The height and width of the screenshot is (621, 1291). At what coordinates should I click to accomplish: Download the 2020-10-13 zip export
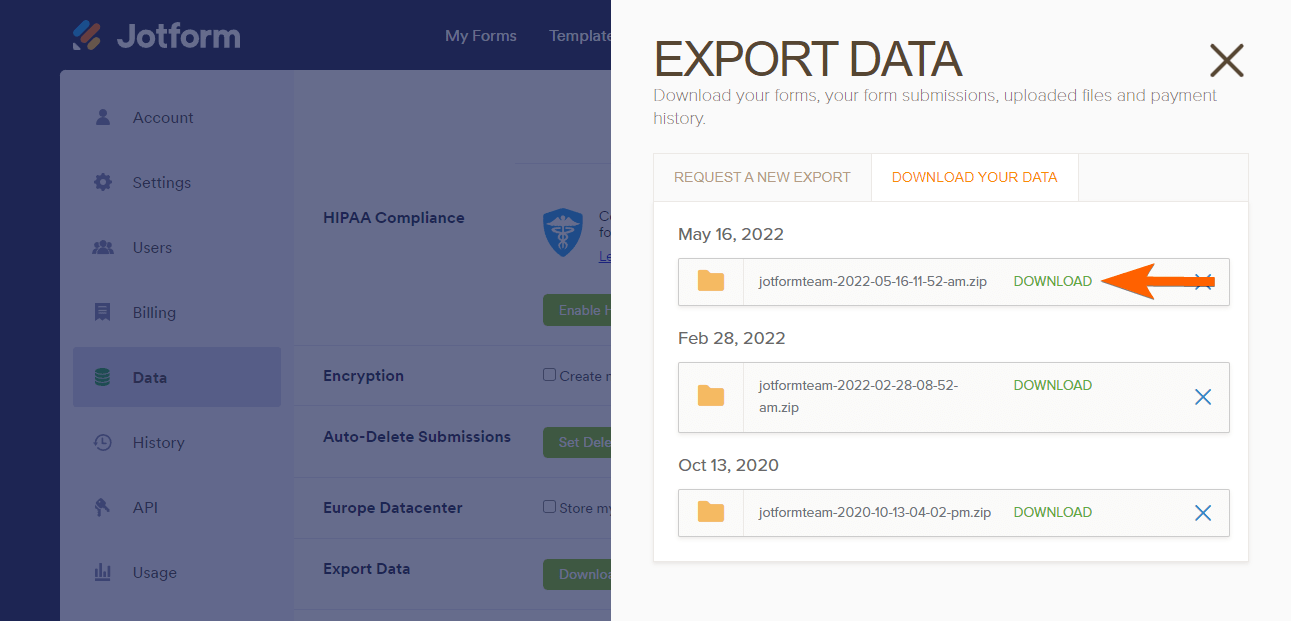tap(1052, 512)
